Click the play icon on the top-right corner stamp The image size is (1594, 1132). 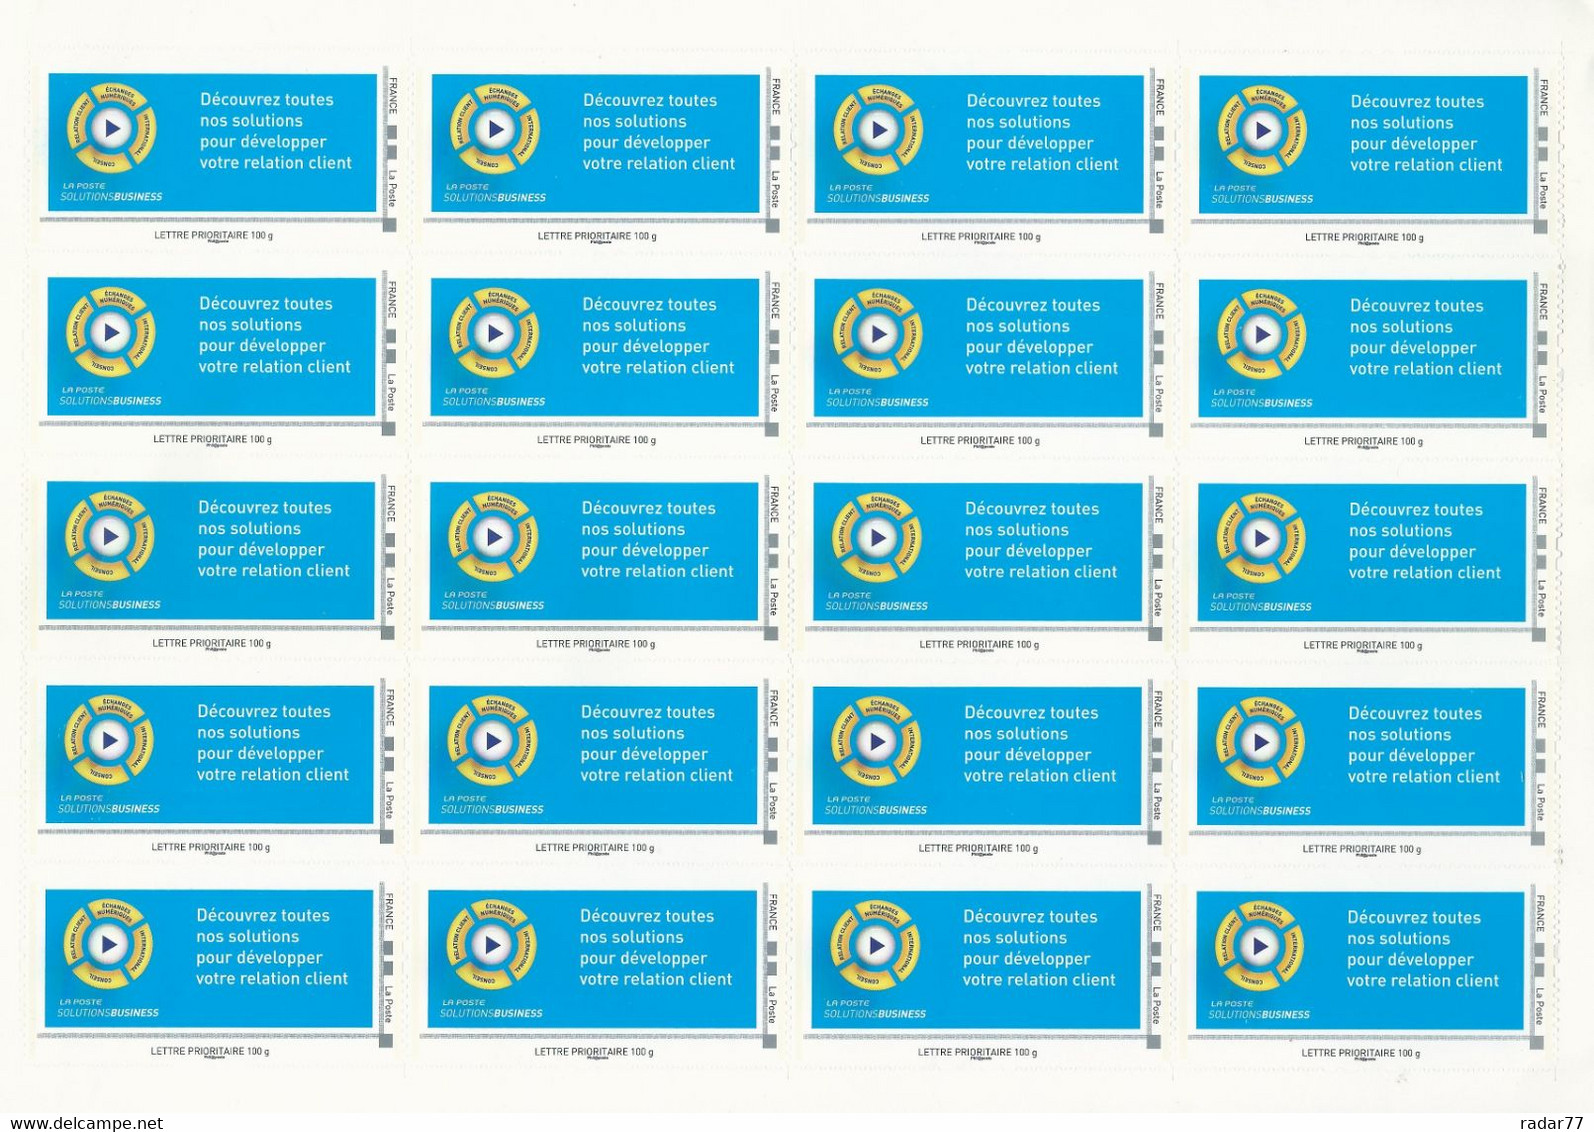[1263, 130]
